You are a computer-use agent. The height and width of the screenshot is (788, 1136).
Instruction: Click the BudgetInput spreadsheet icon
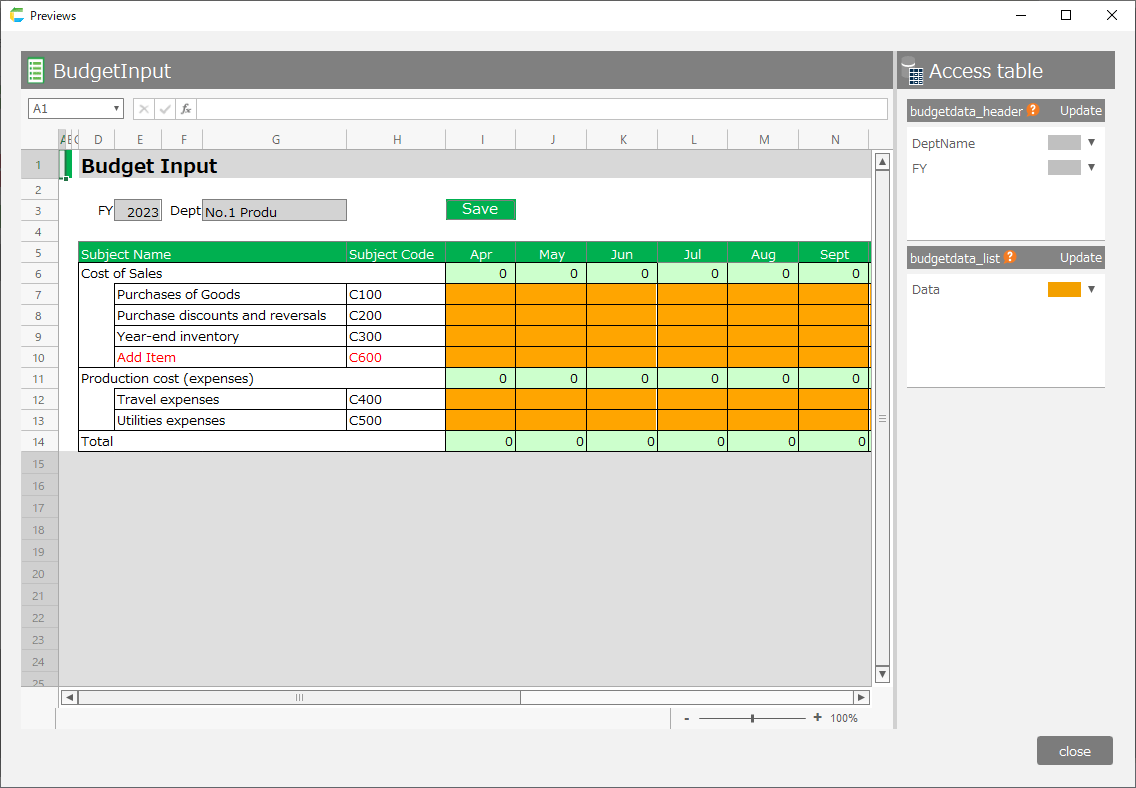(36, 71)
